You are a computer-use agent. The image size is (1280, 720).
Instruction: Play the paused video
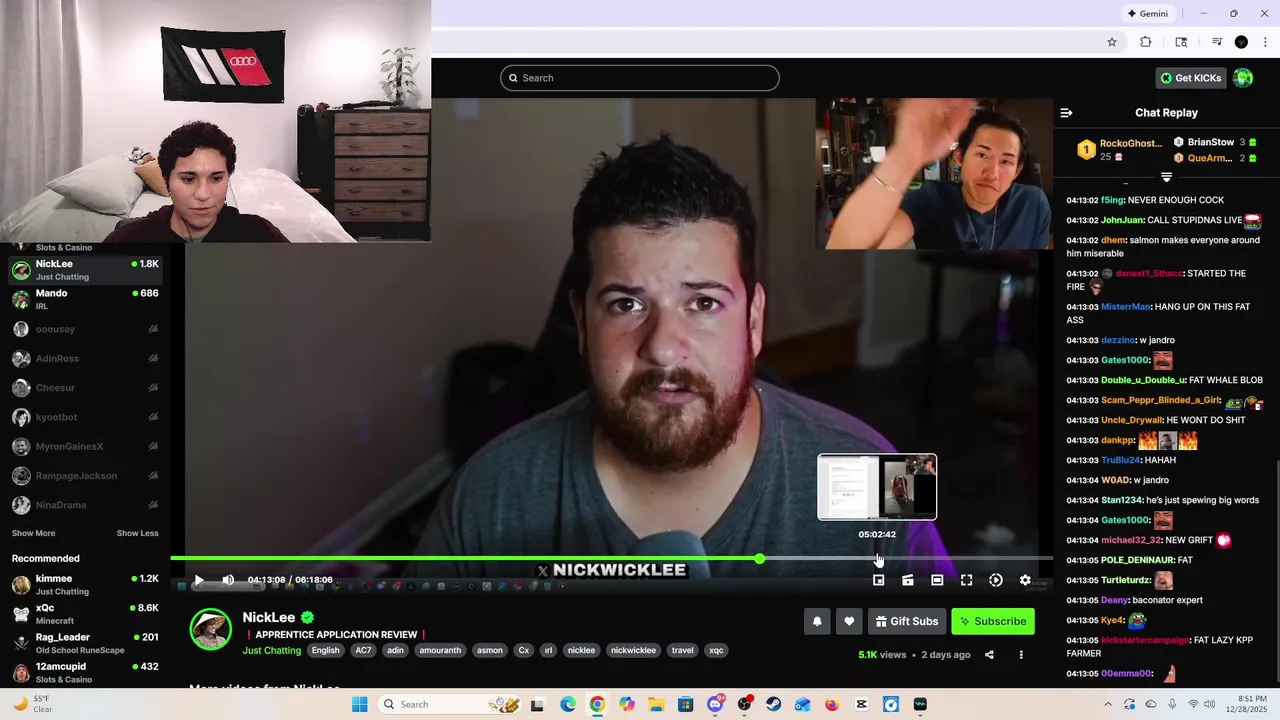(x=198, y=580)
